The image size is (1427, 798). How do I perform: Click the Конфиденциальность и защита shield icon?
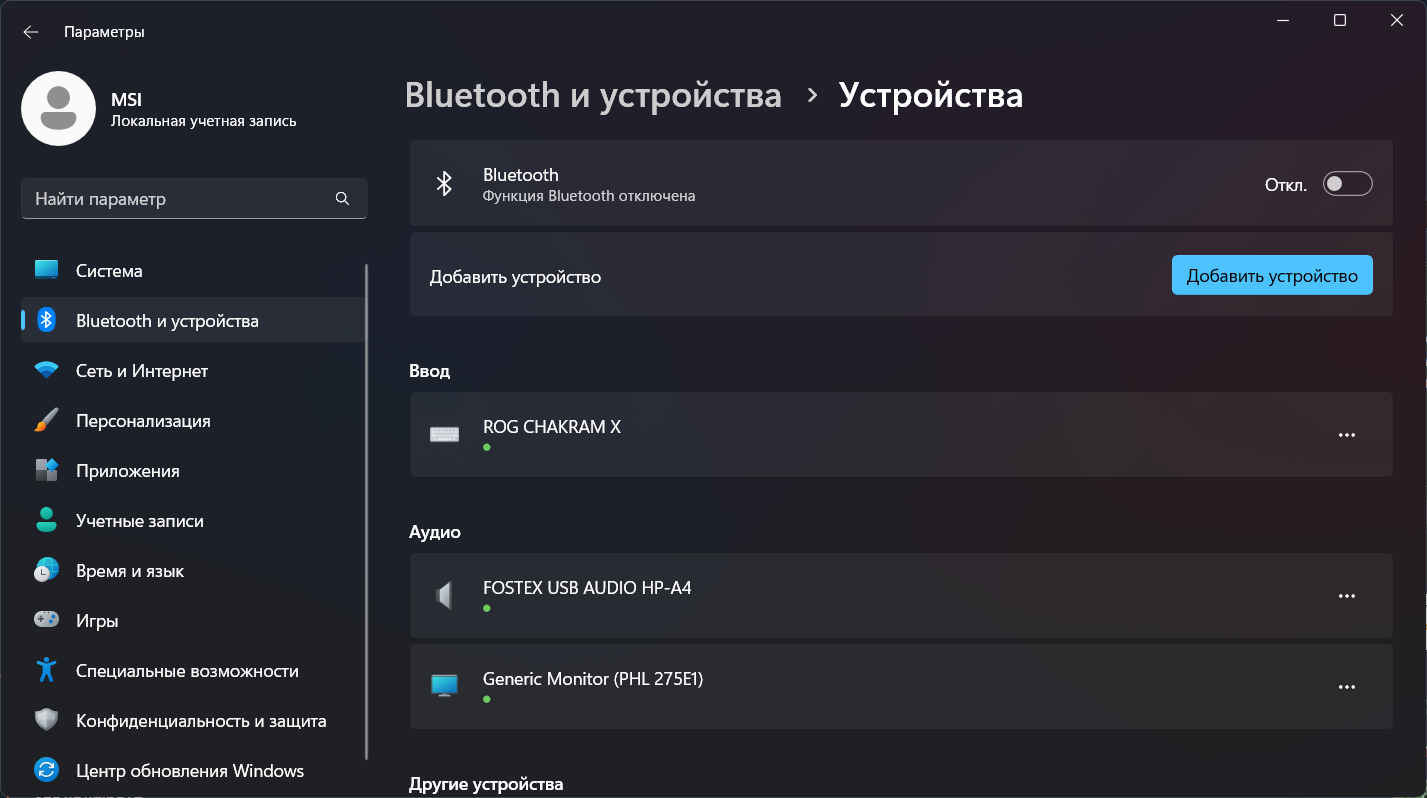46,721
